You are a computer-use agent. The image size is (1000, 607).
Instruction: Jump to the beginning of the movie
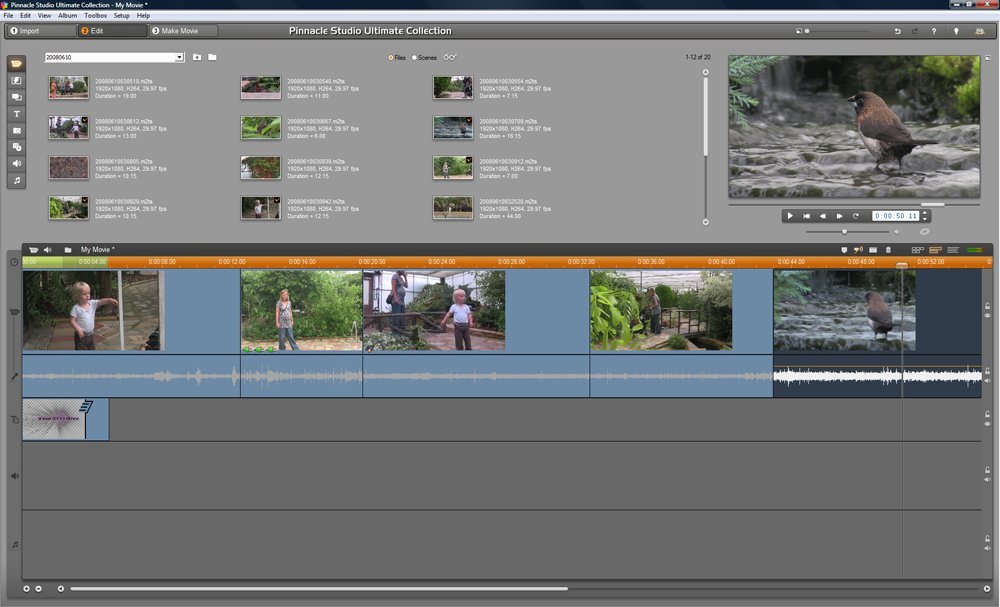(x=807, y=216)
